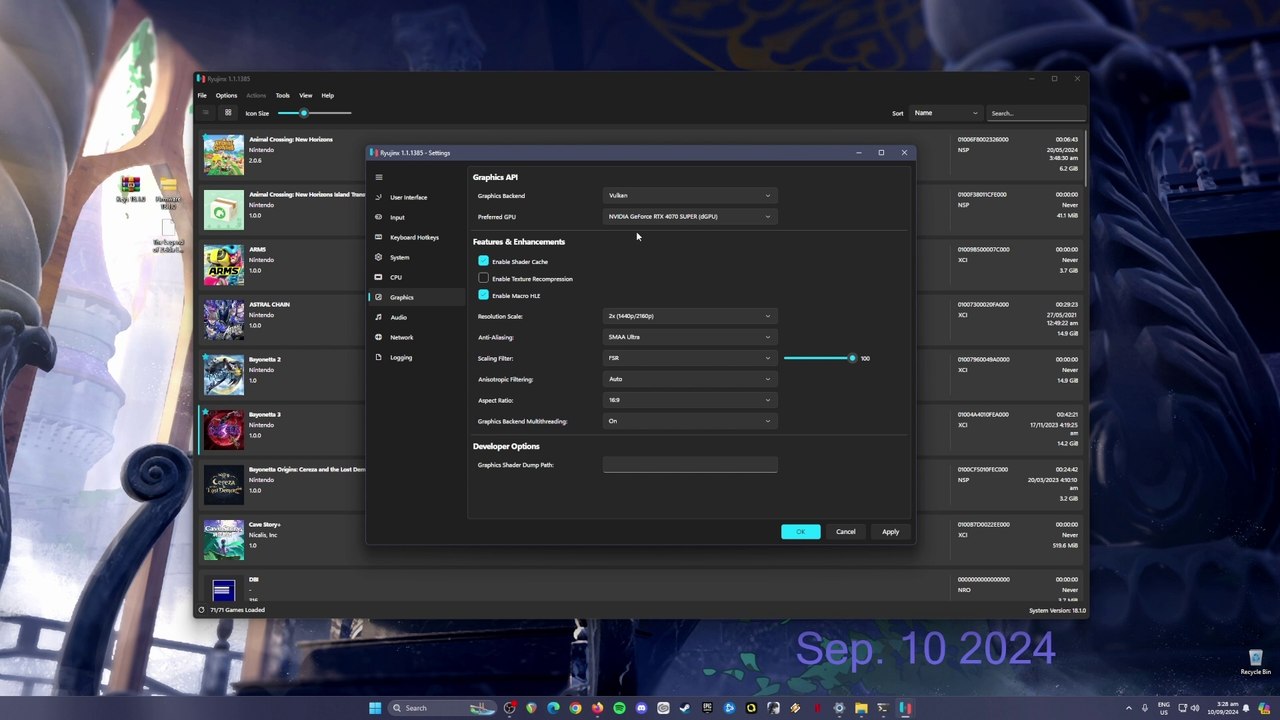Disable the Enable Shader Cache checkbox
Image resolution: width=1280 pixels, height=720 pixels.
click(x=484, y=261)
